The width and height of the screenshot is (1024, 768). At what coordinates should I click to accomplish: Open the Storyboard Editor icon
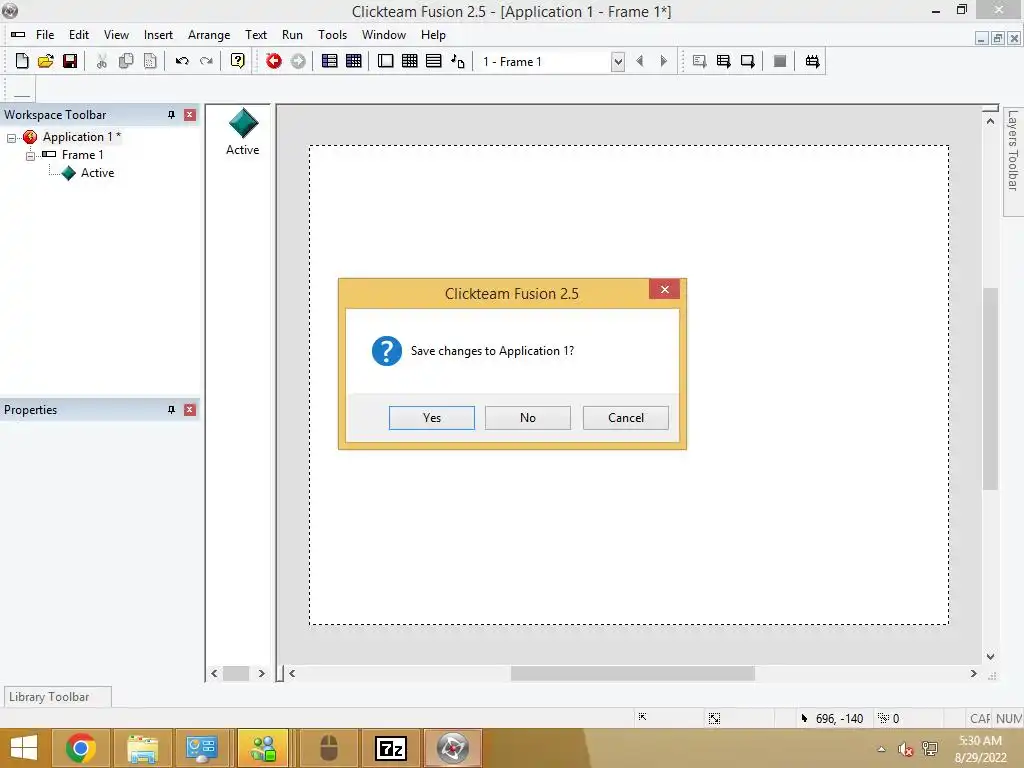tap(330, 61)
